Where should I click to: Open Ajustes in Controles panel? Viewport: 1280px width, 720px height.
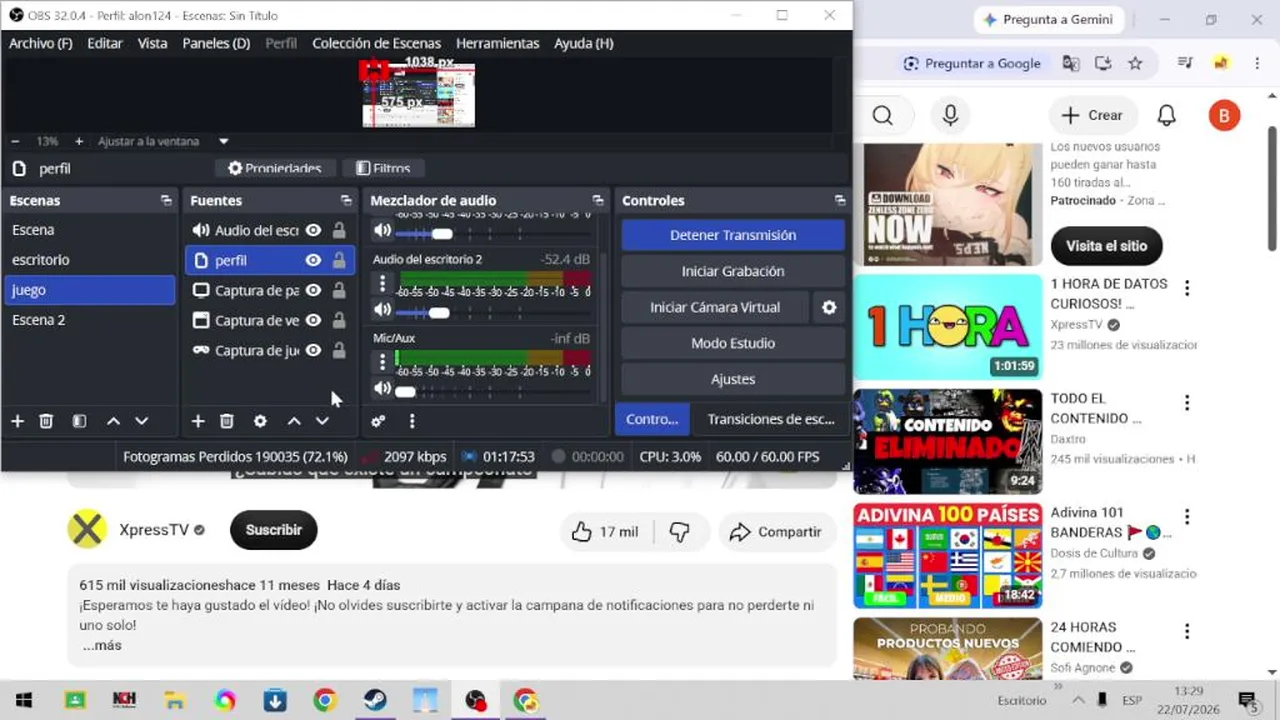(733, 379)
